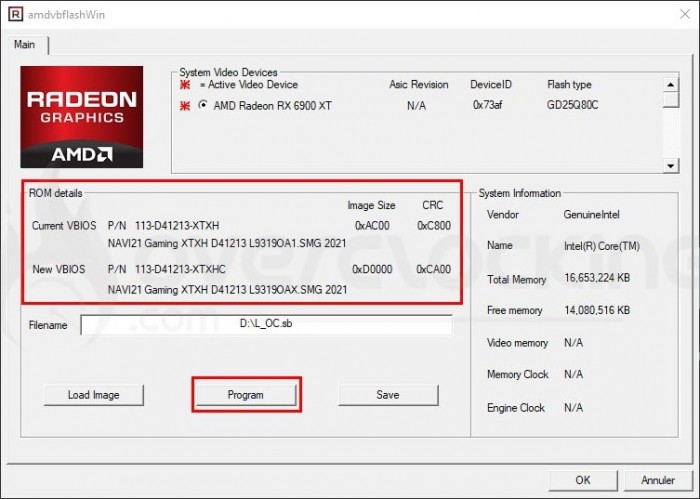Click the AMD Radeon RX 6900 XT device name
This screenshot has width=700, height=499.
(272, 106)
